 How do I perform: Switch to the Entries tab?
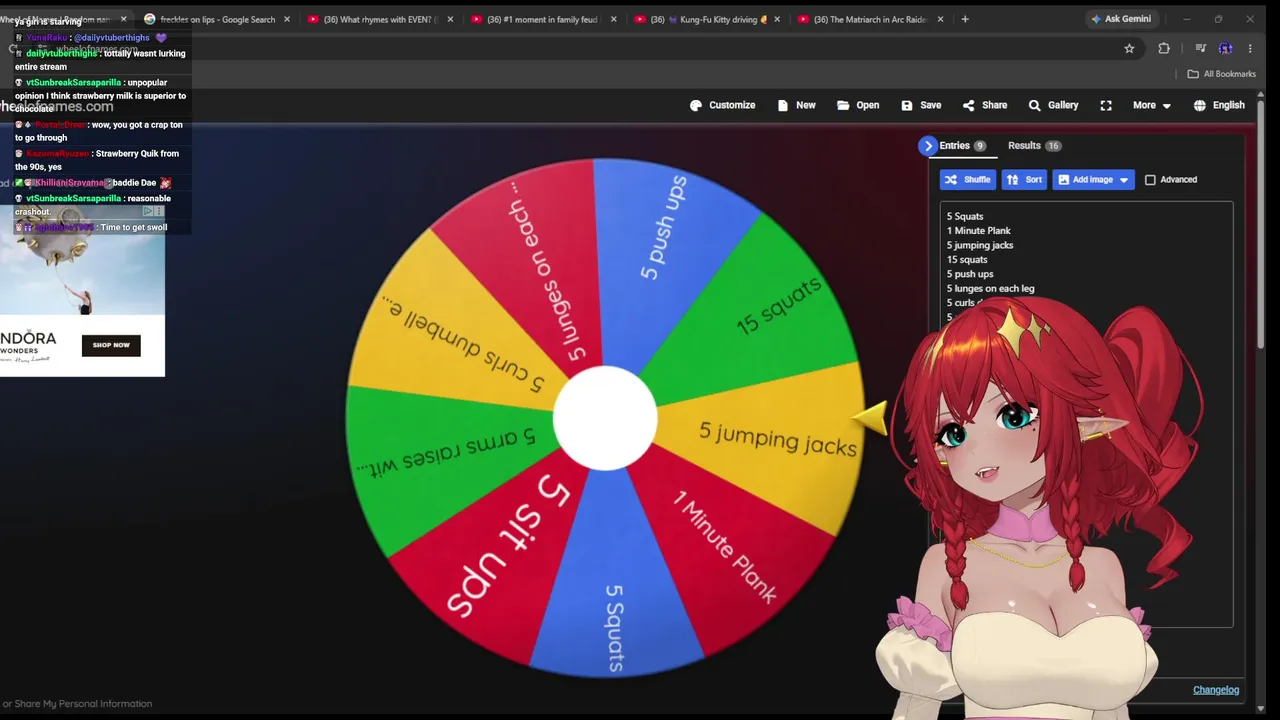point(962,146)
